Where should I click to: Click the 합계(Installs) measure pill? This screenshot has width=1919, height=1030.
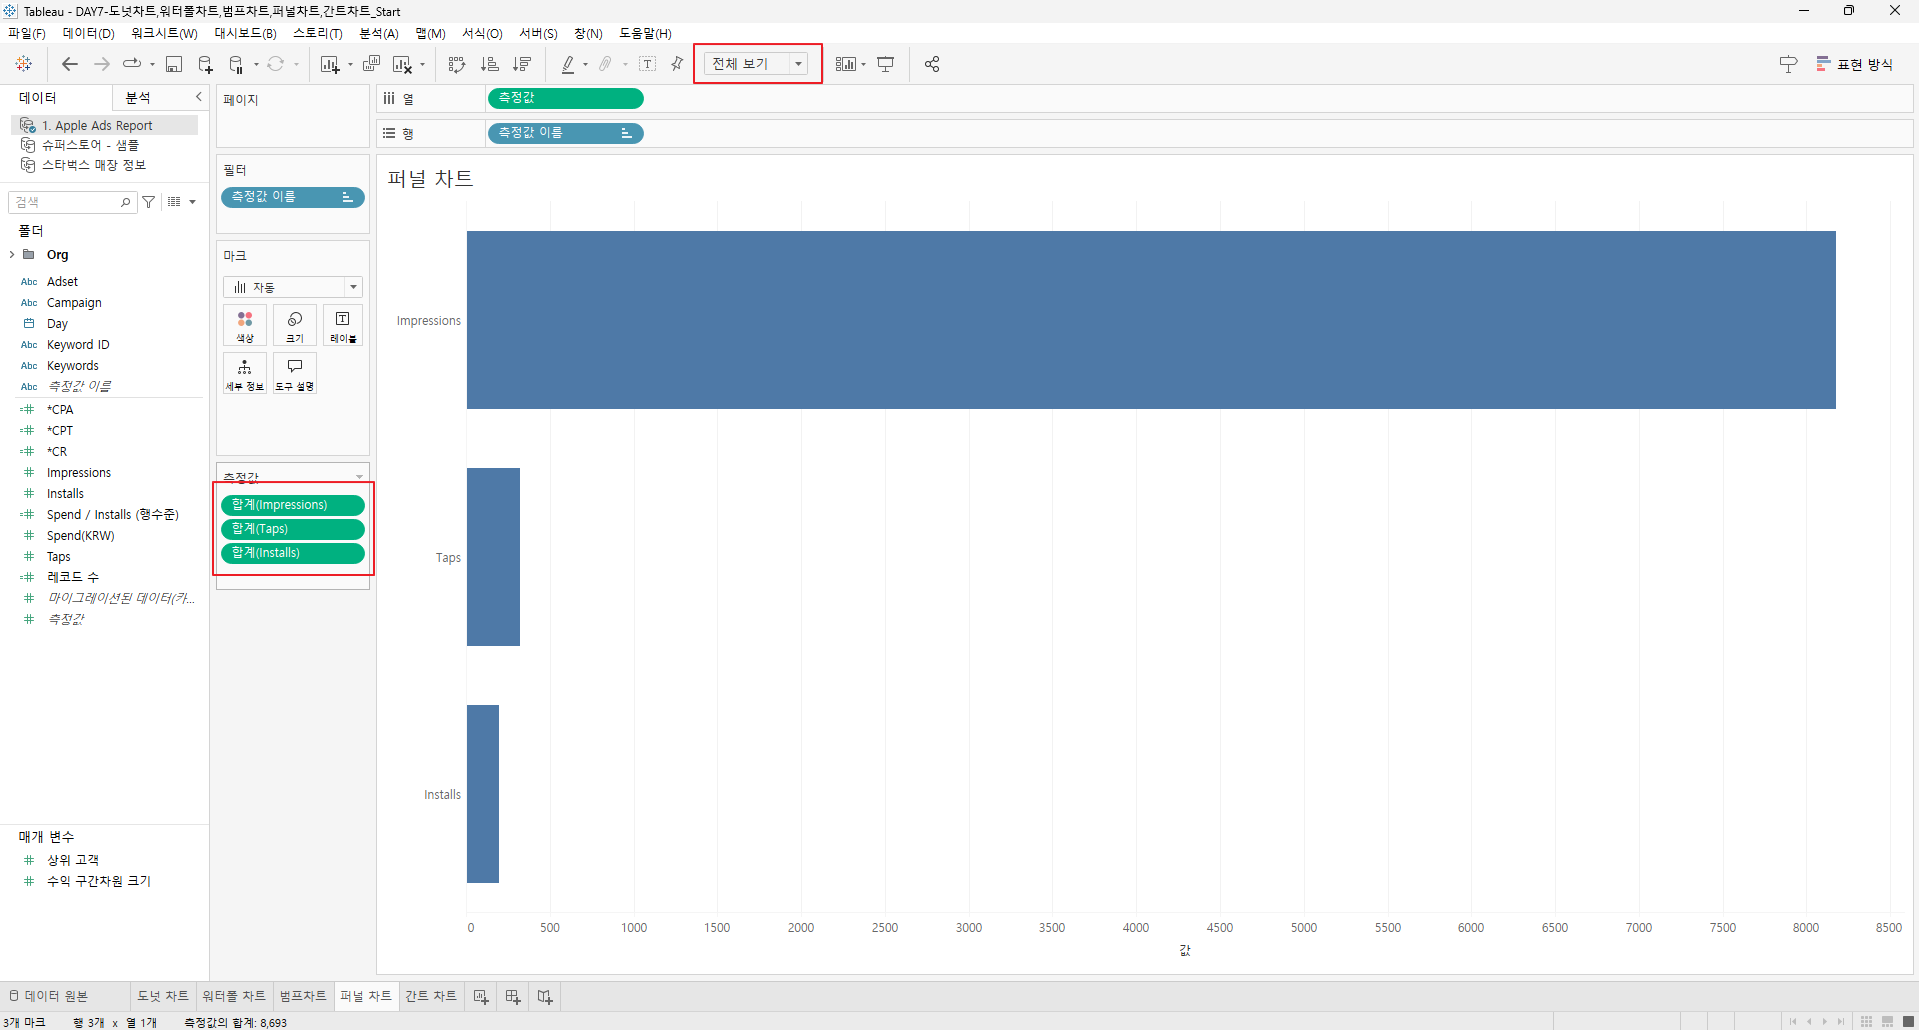pyautogui.click(x=293, y=553)
